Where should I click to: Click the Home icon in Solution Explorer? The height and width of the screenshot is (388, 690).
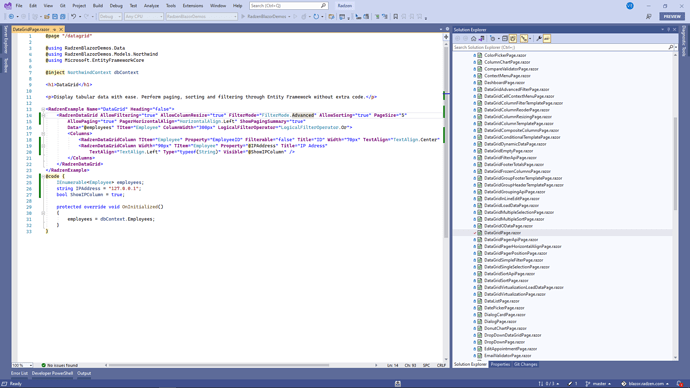(x=473, y=39)
